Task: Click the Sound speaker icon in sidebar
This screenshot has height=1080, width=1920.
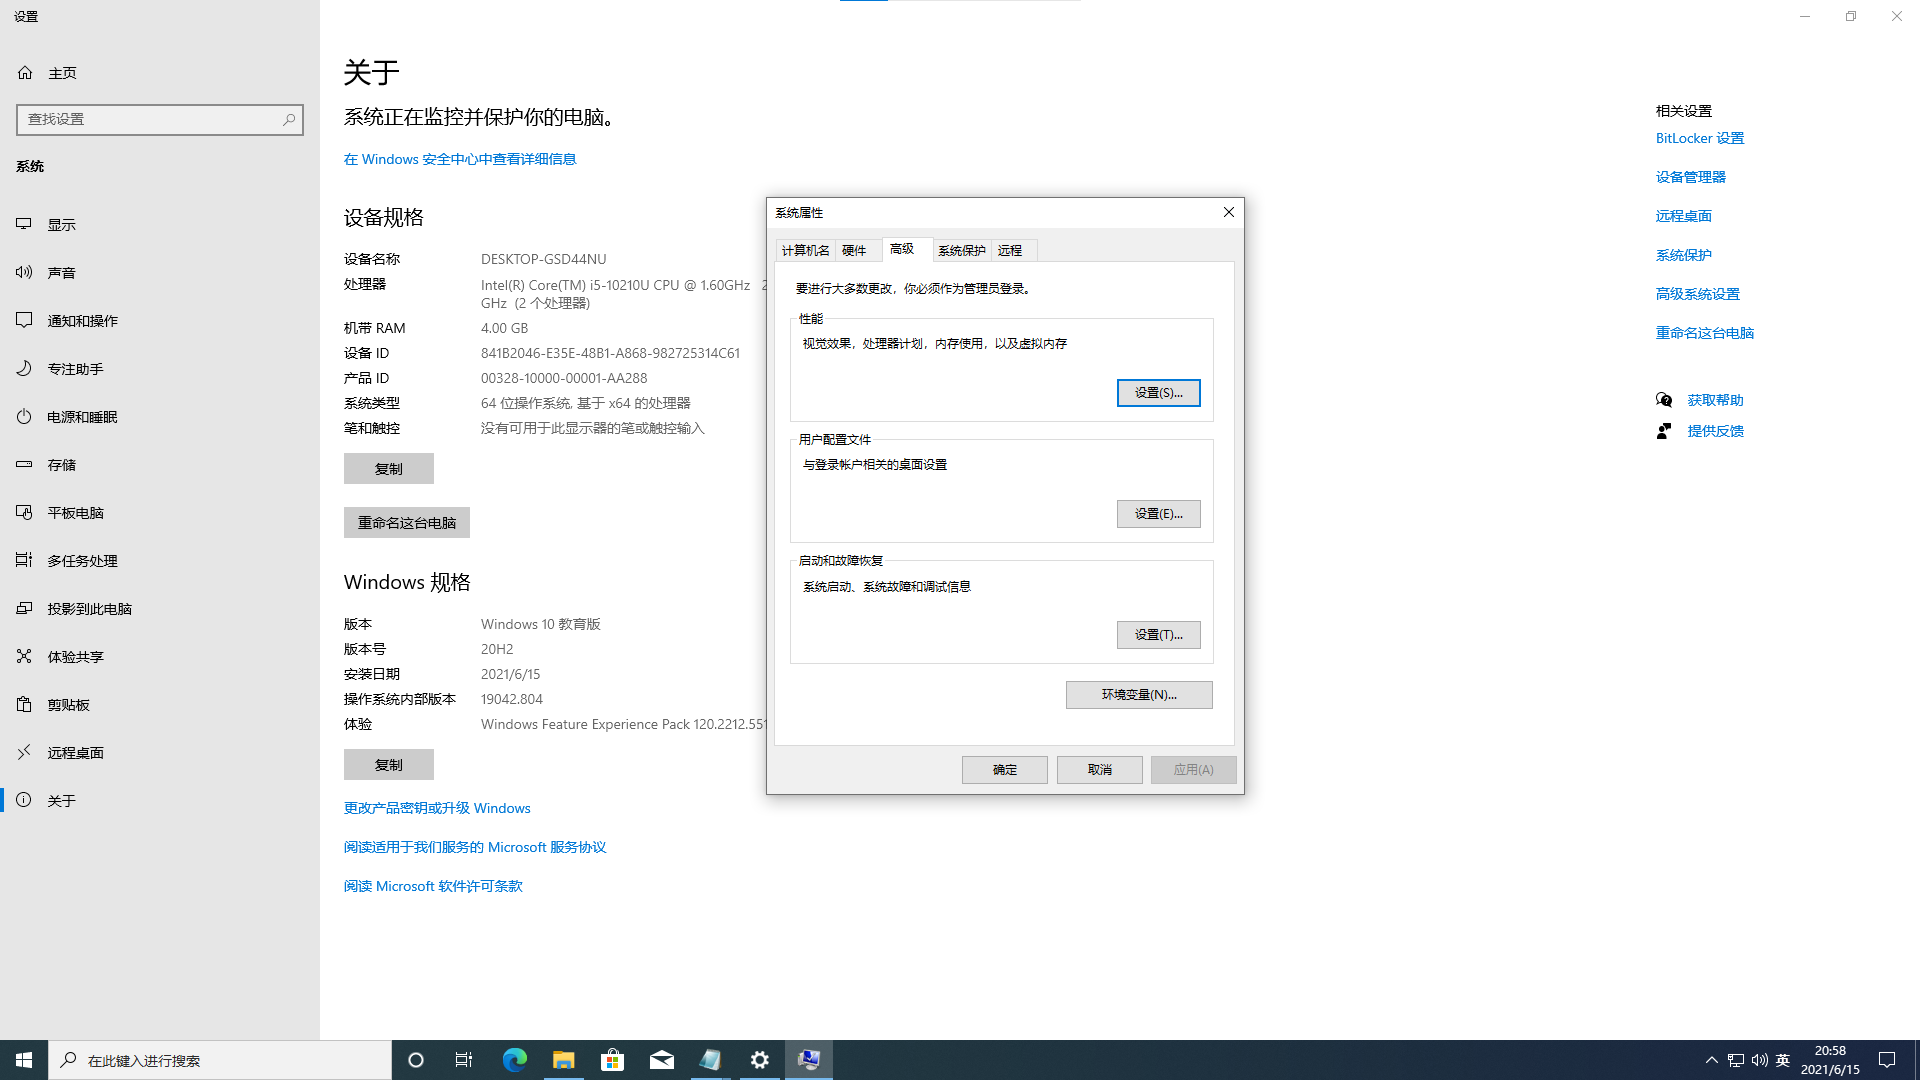Action: (24, 272)
